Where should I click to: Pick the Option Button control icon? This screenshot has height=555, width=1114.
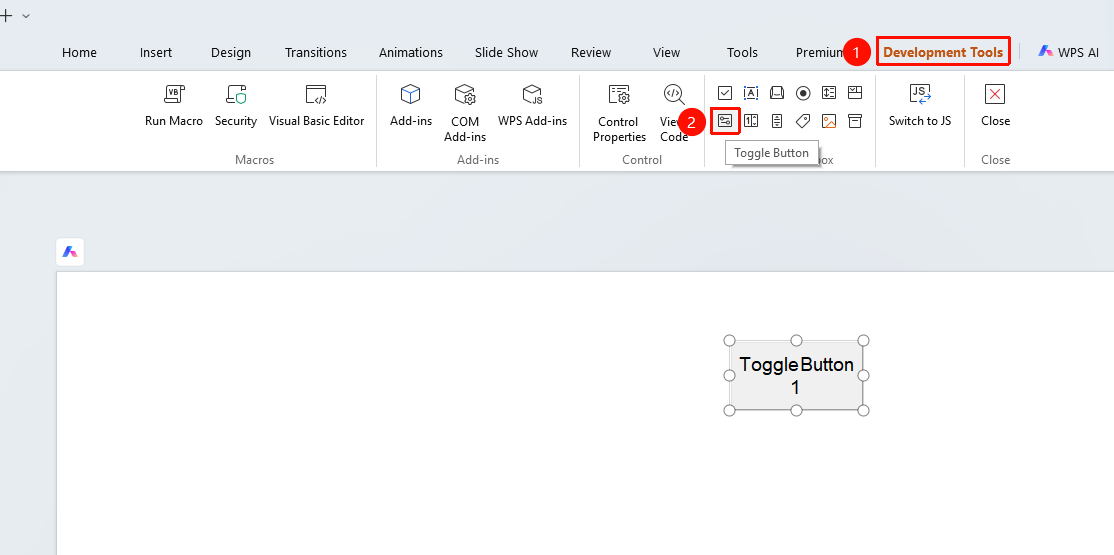803,92
